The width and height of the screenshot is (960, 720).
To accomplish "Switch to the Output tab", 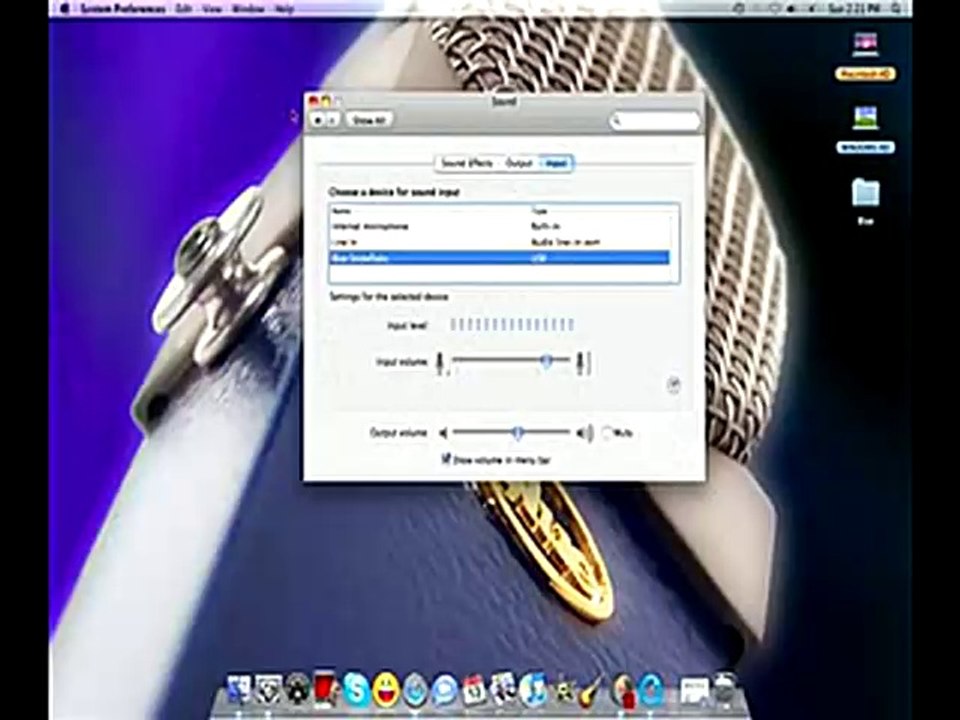I will point(519,163).
